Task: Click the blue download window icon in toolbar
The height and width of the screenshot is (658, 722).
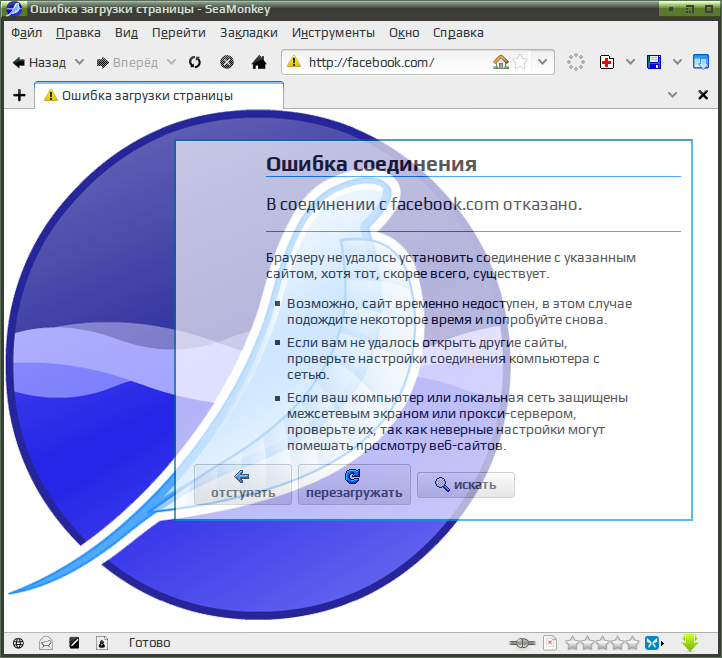Action: pyautogui.click(x=701, y=62)
